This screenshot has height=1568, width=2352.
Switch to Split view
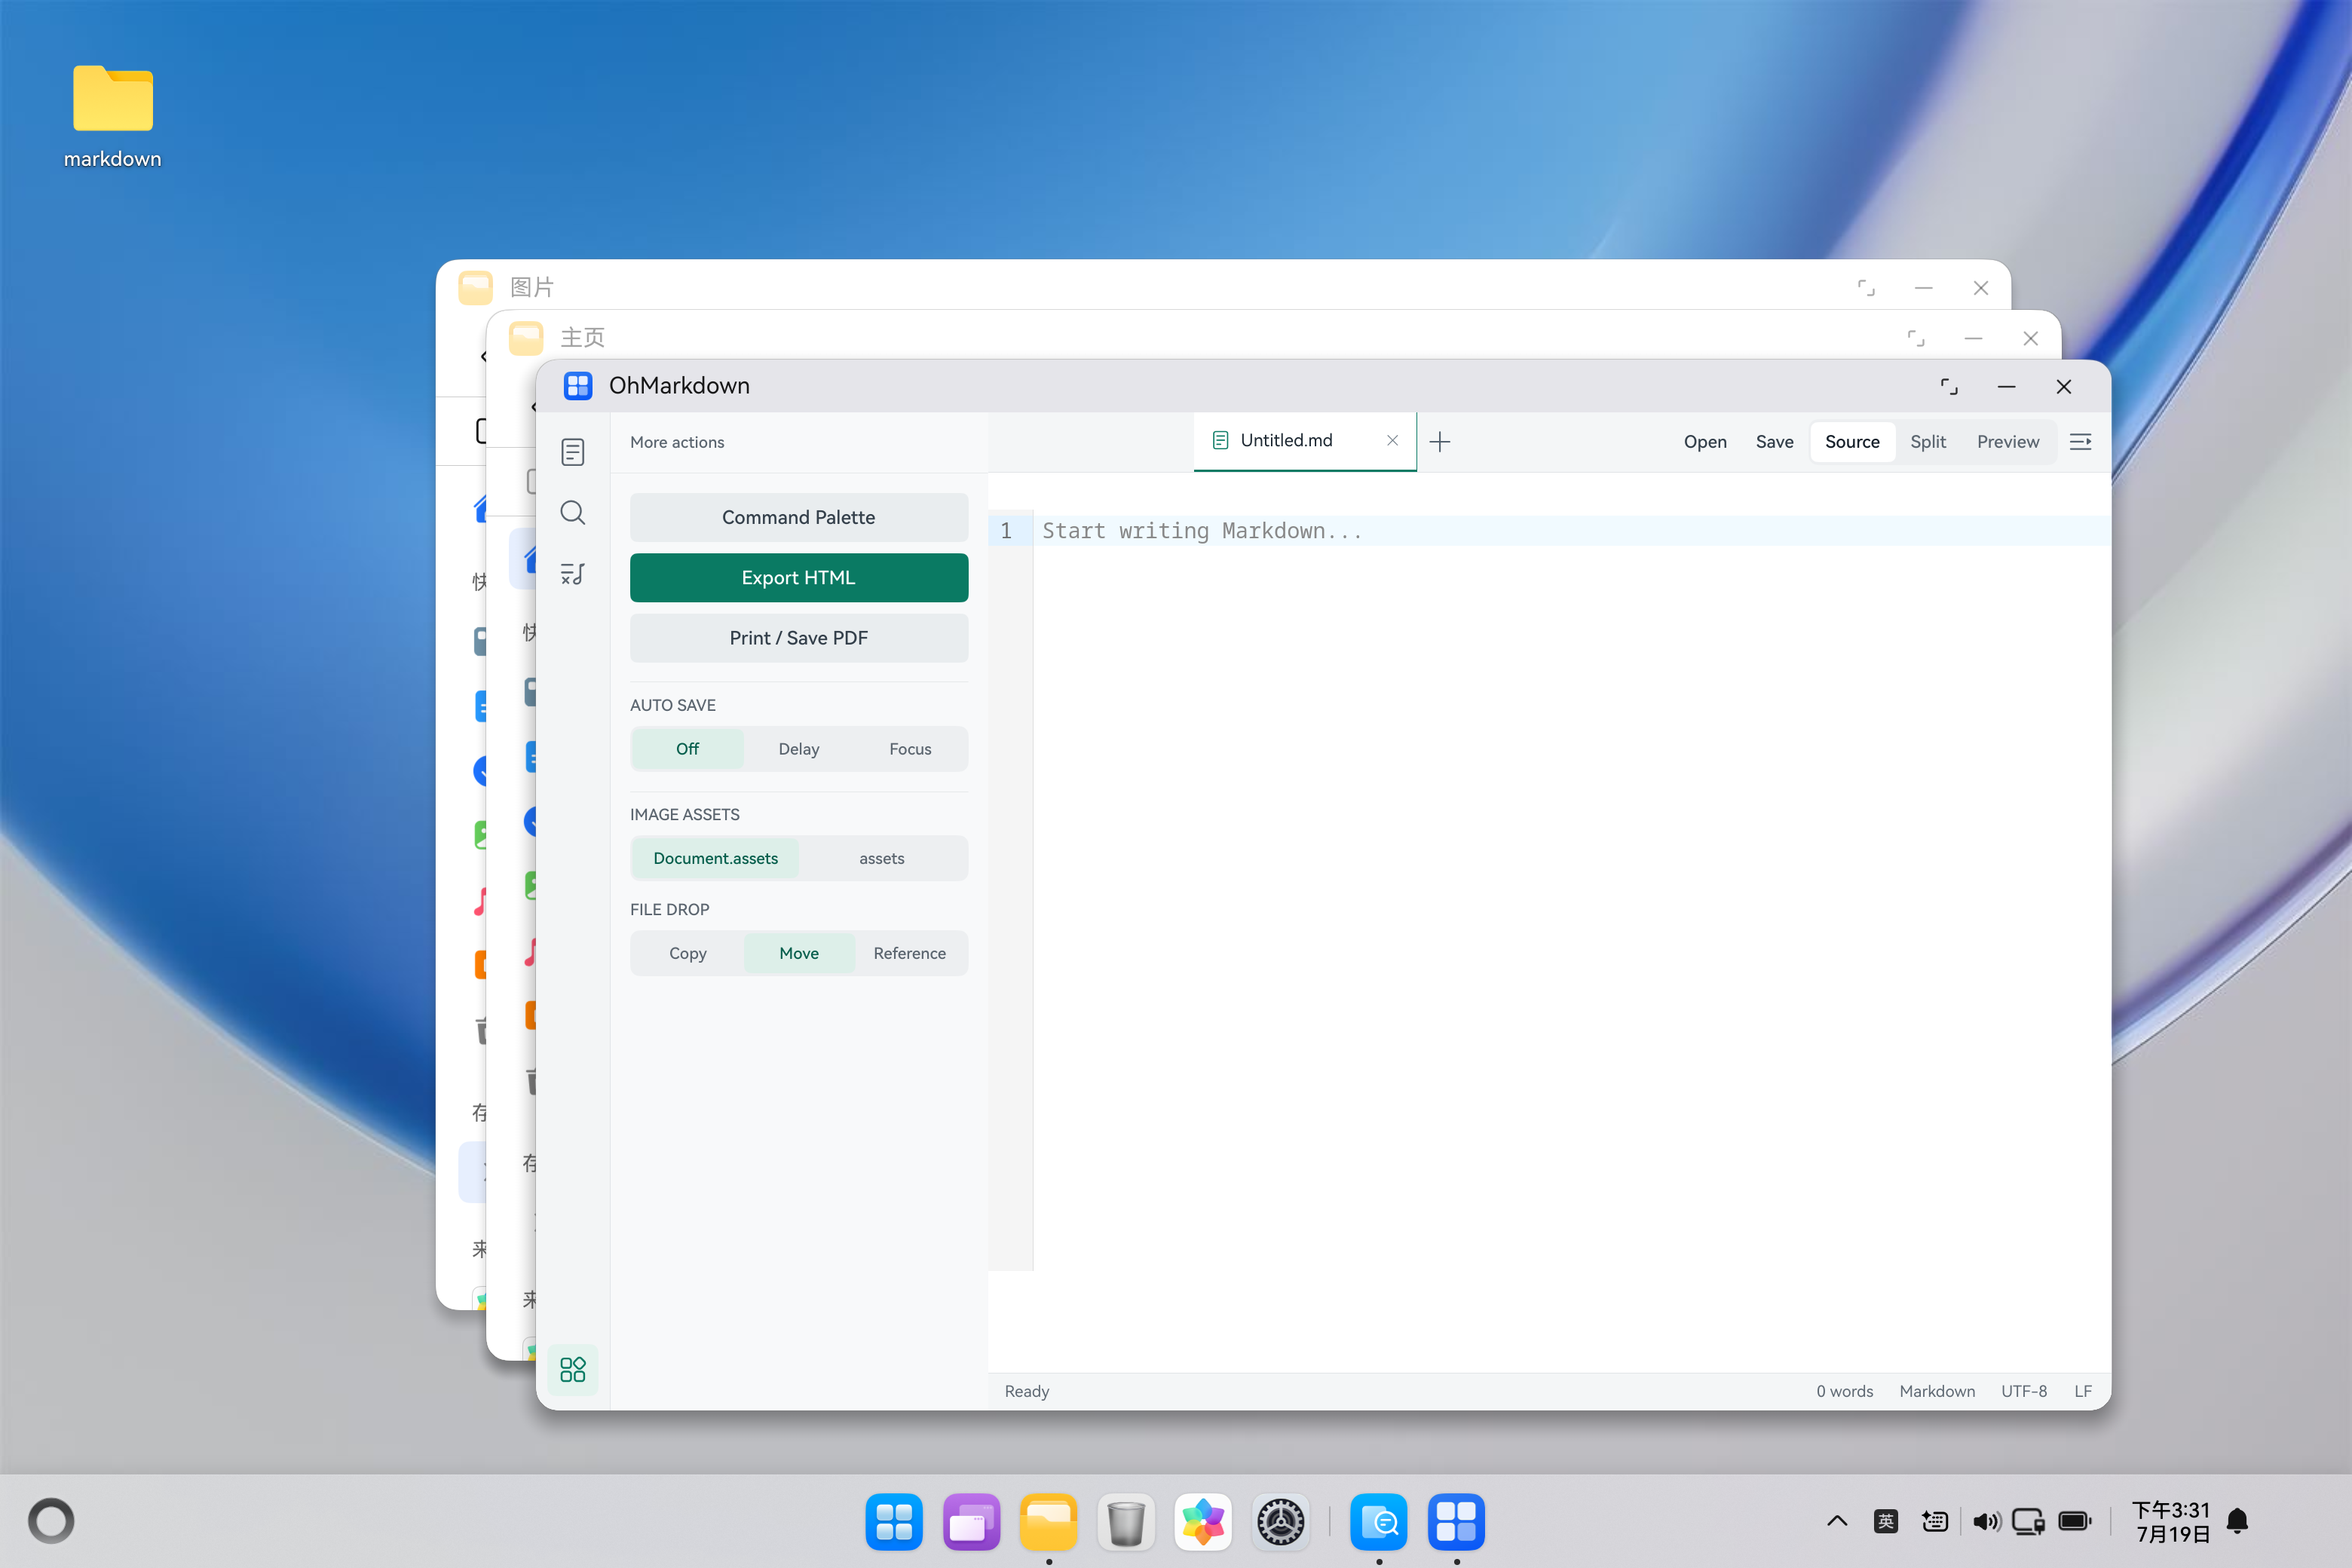(1928, 442)
